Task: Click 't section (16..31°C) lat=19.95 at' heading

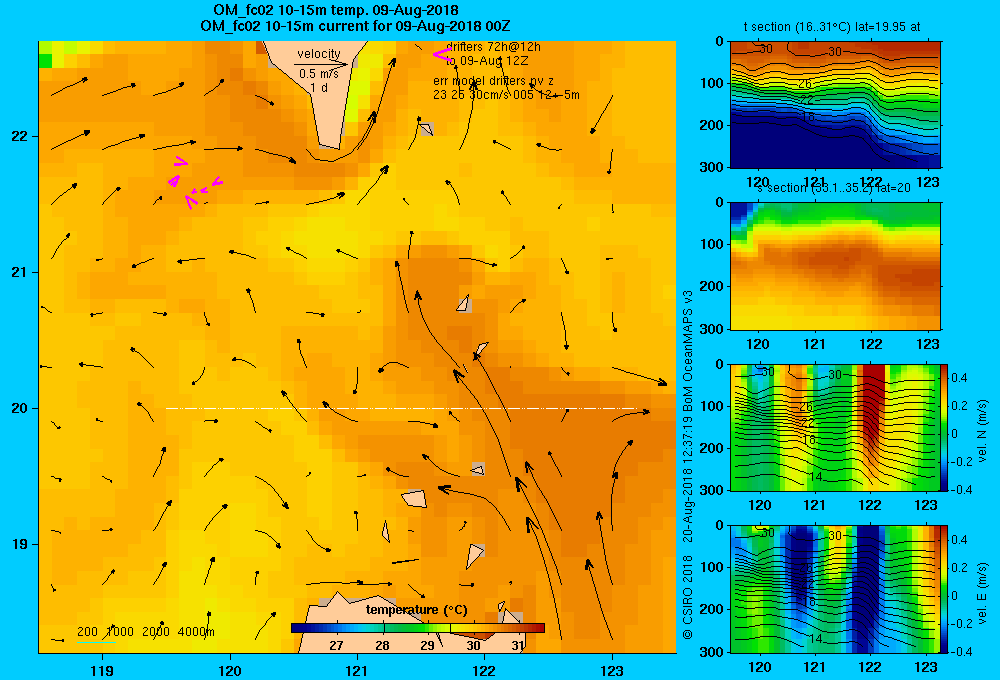Action: click(x=832, y=27)
